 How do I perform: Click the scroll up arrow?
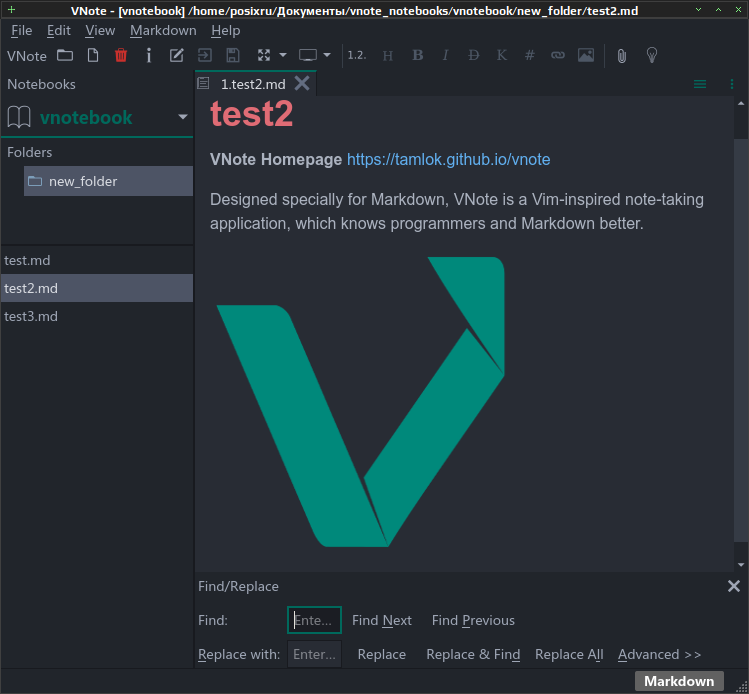click(741, 103)
